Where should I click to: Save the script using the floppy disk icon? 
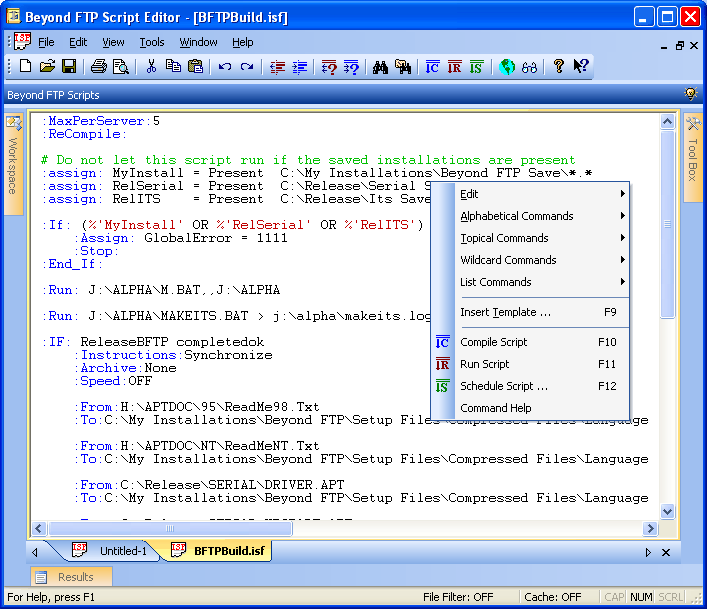point(69,66)
